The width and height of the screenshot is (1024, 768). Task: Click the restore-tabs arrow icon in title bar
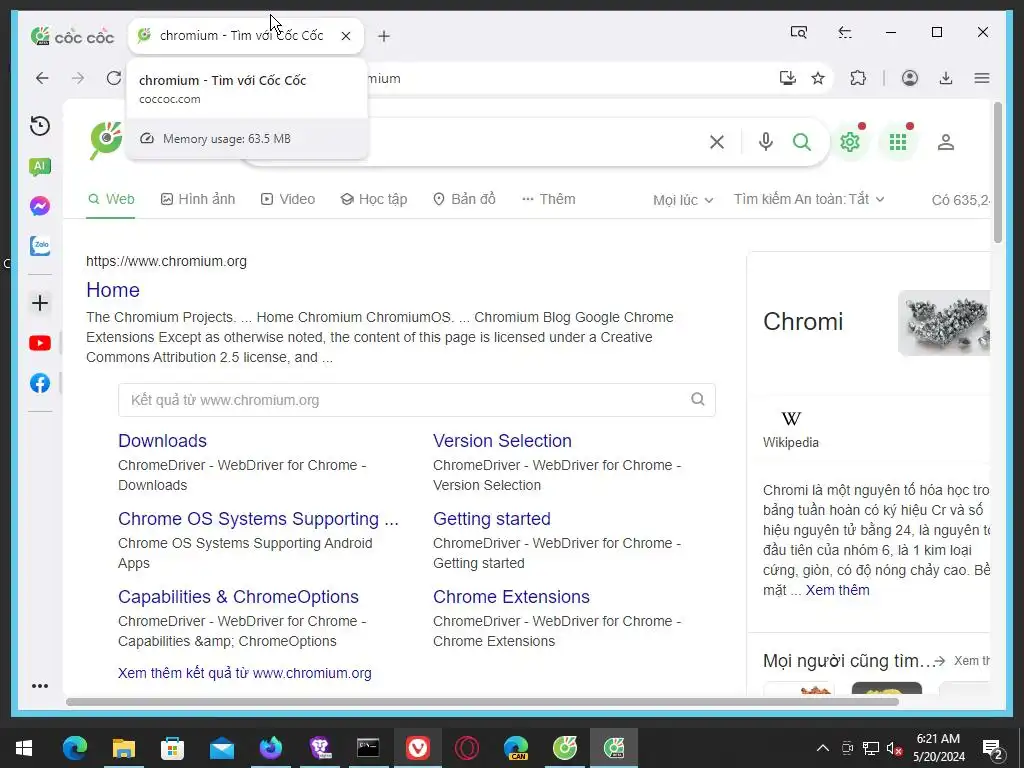coord(845,32)
